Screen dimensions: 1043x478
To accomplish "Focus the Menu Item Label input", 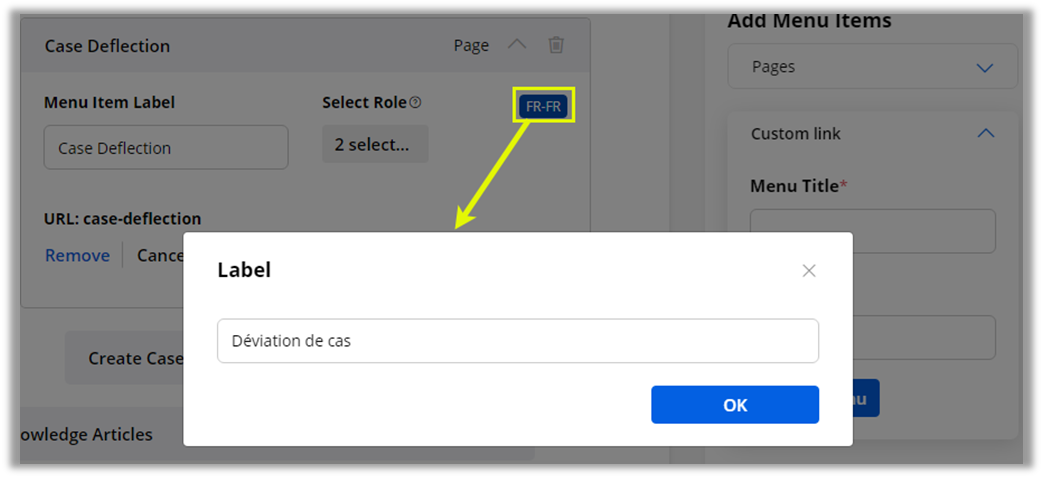I will pyautogui.click(x=166, y=147).
